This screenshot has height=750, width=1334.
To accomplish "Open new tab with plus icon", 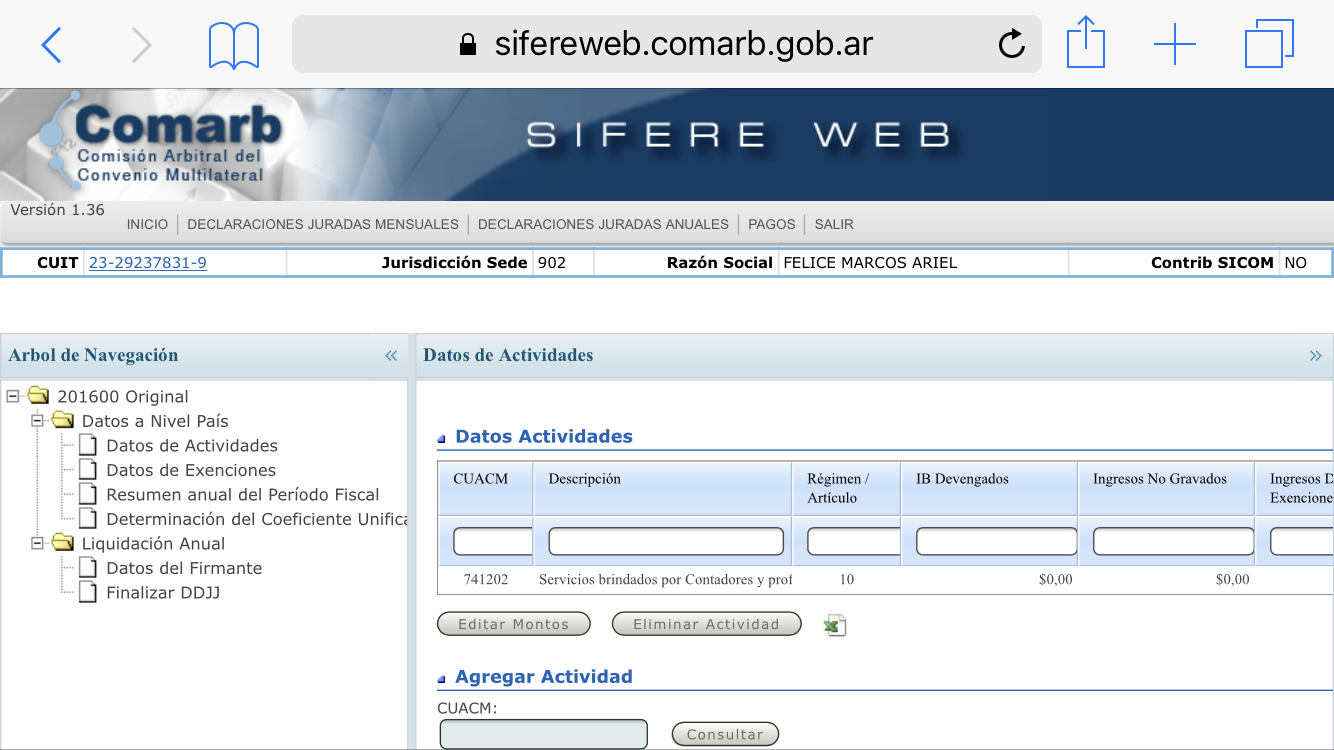I will (x=1174, y=45).
